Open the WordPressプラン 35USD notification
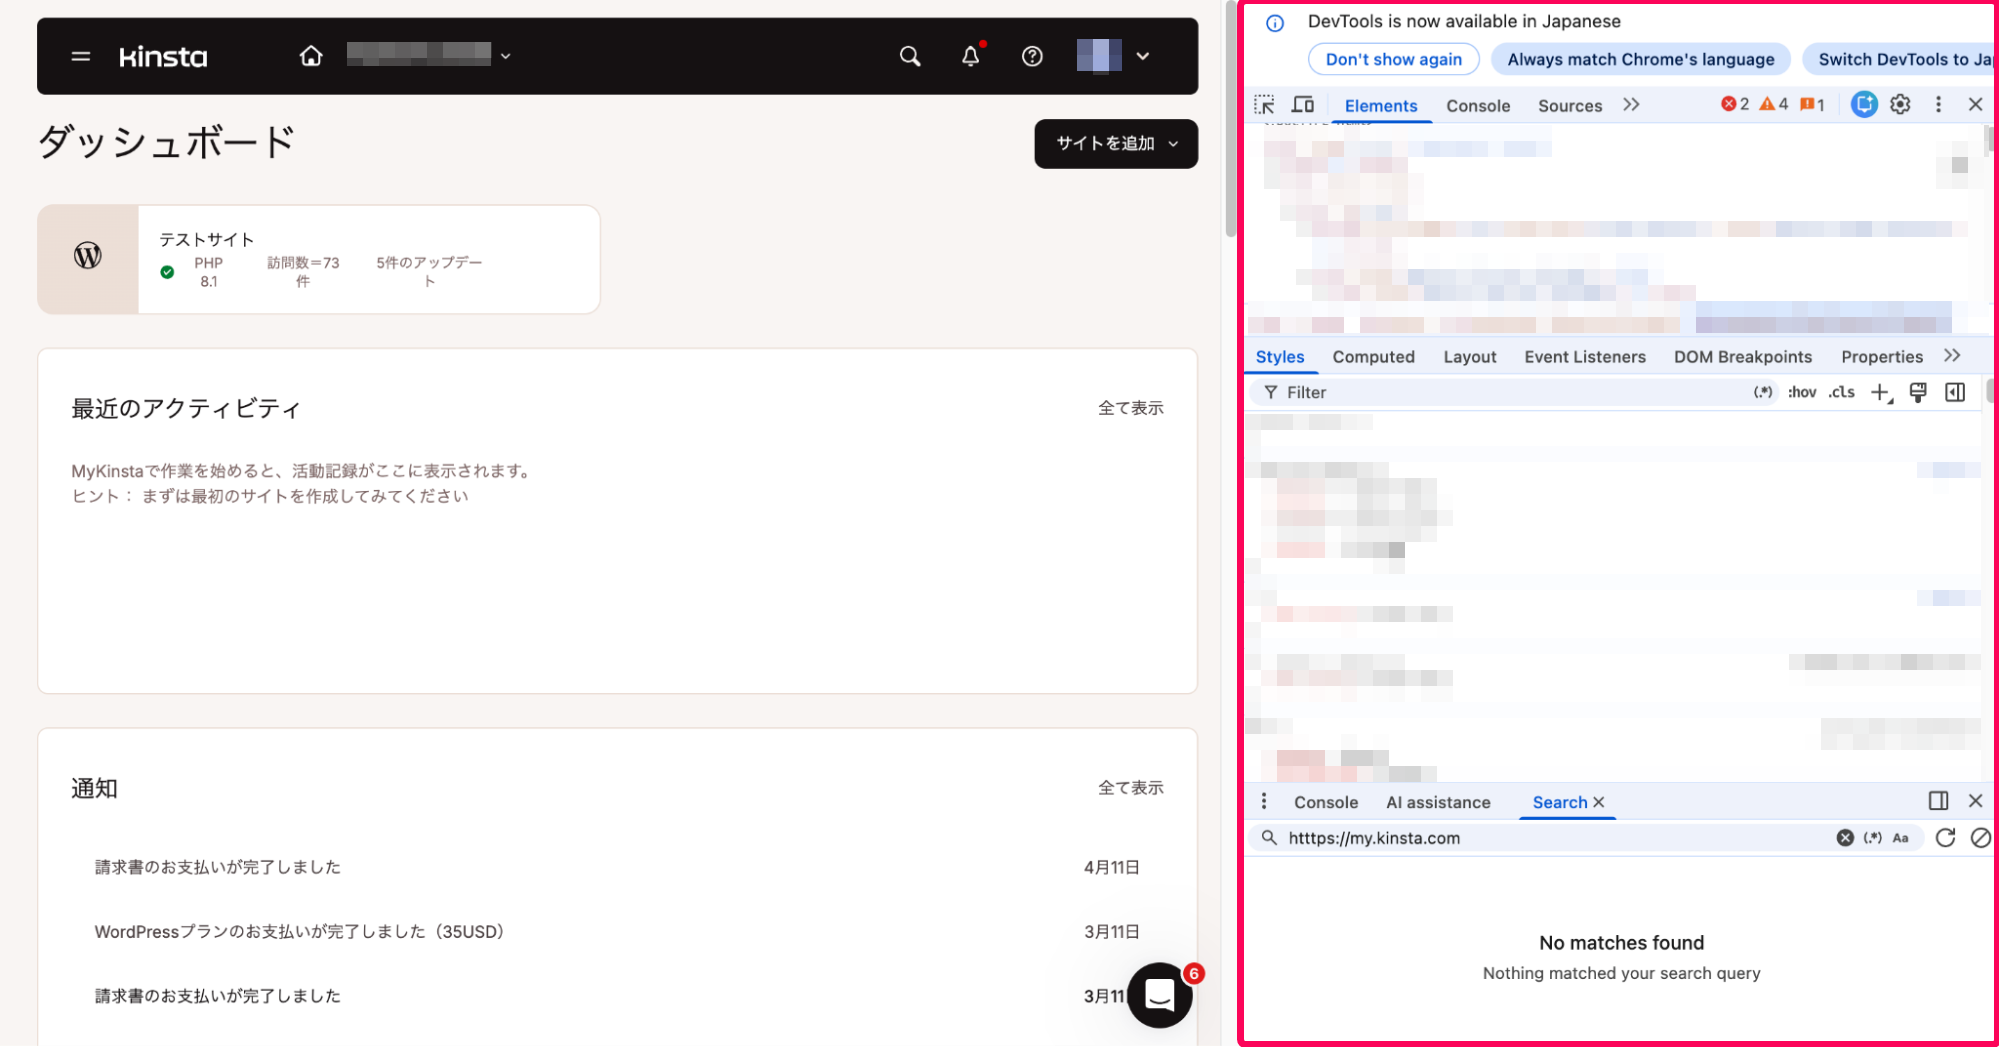This screenshot has width=1999, height=1047. pos(617,931)
